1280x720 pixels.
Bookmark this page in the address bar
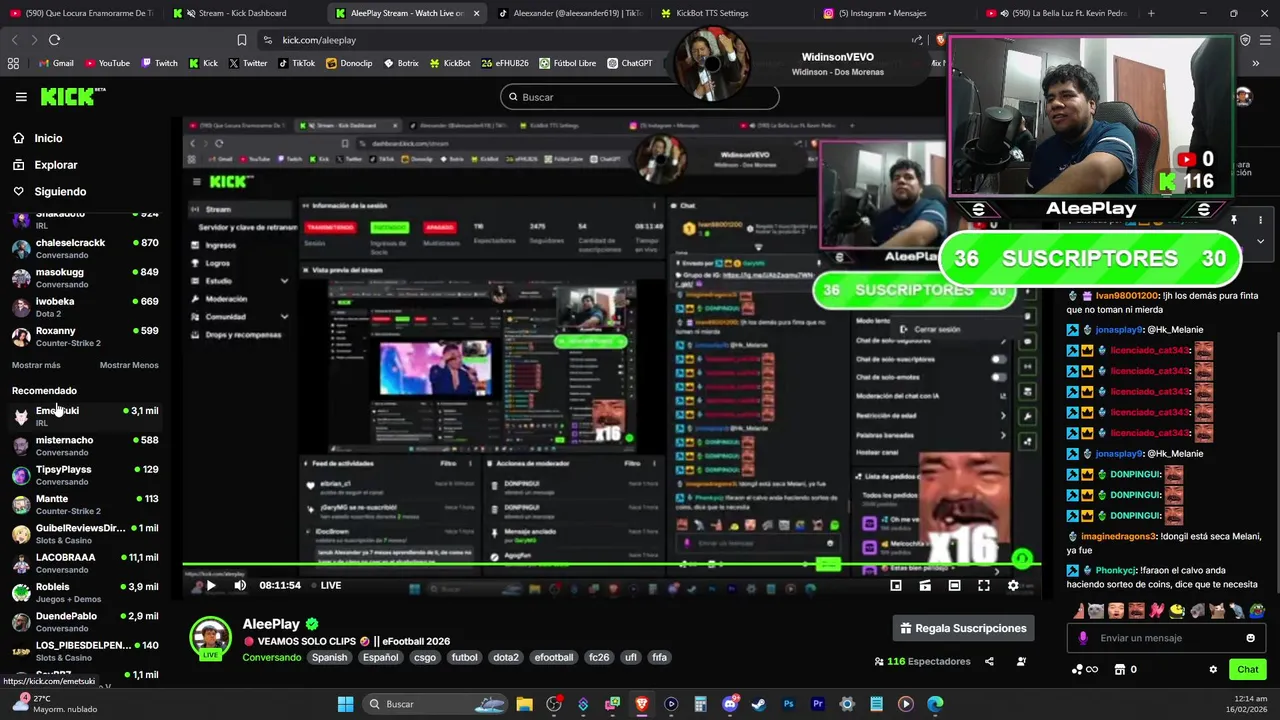(242, 40)
